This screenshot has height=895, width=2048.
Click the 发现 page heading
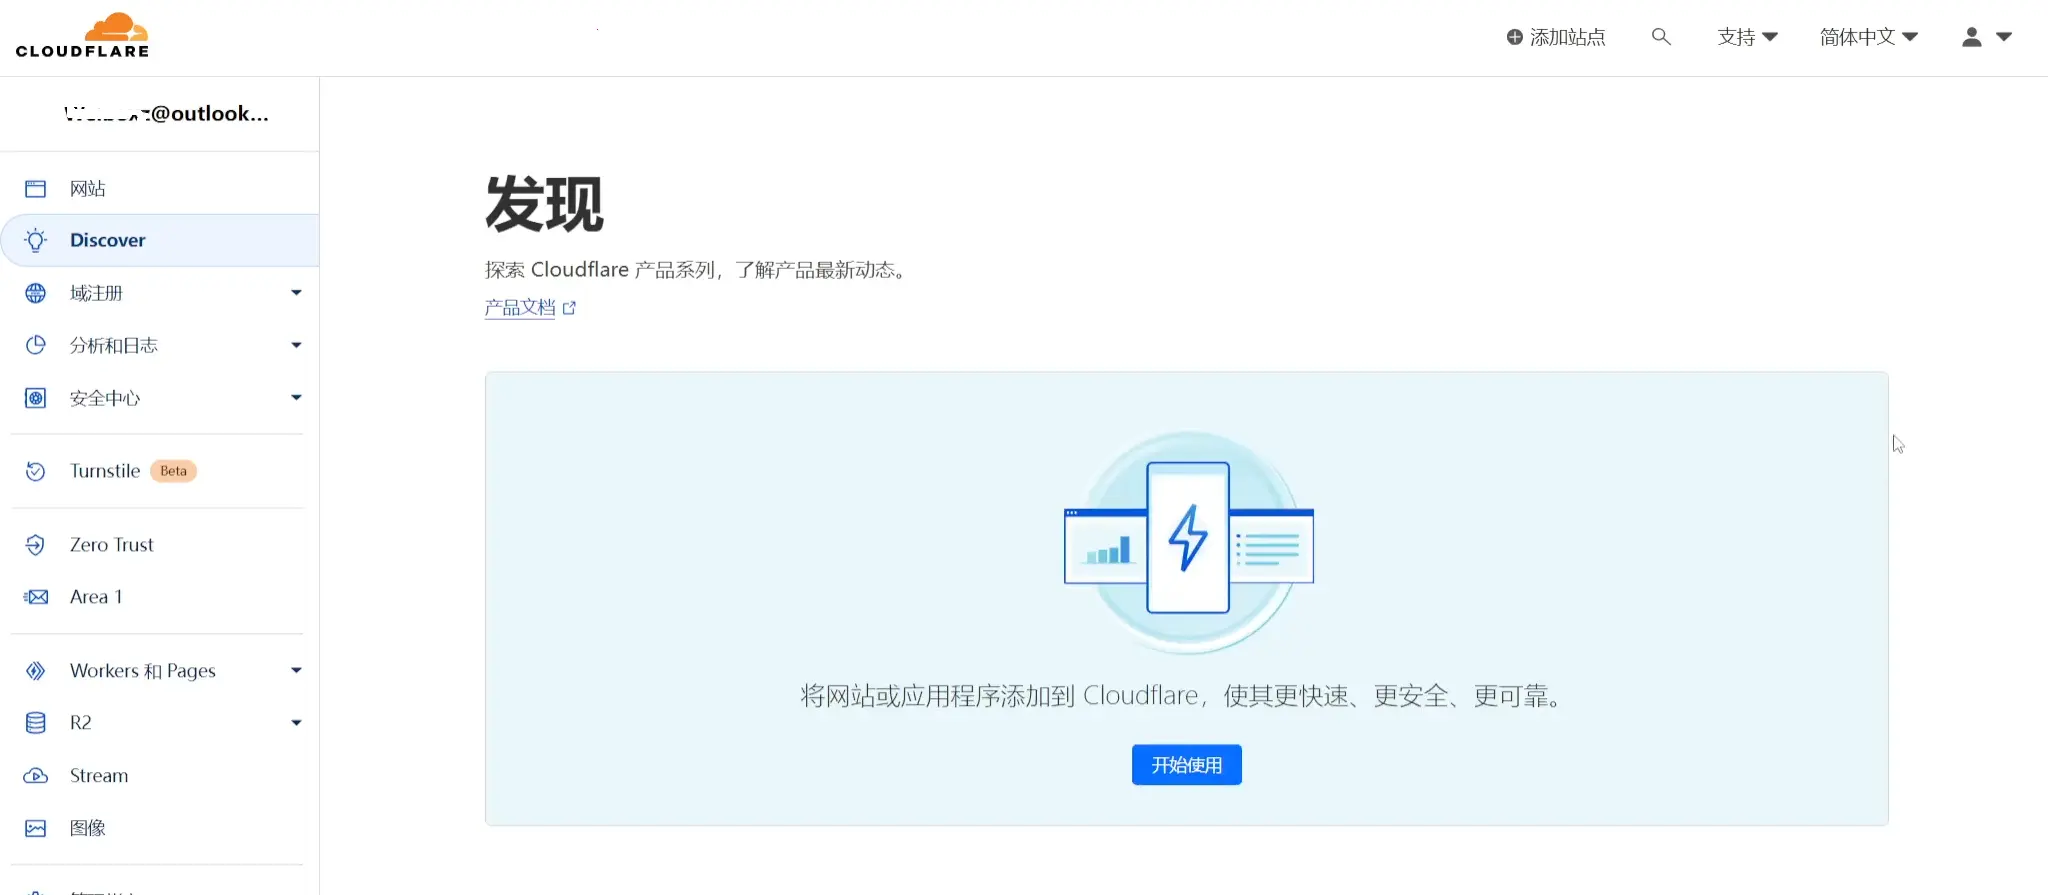point(545,204)
